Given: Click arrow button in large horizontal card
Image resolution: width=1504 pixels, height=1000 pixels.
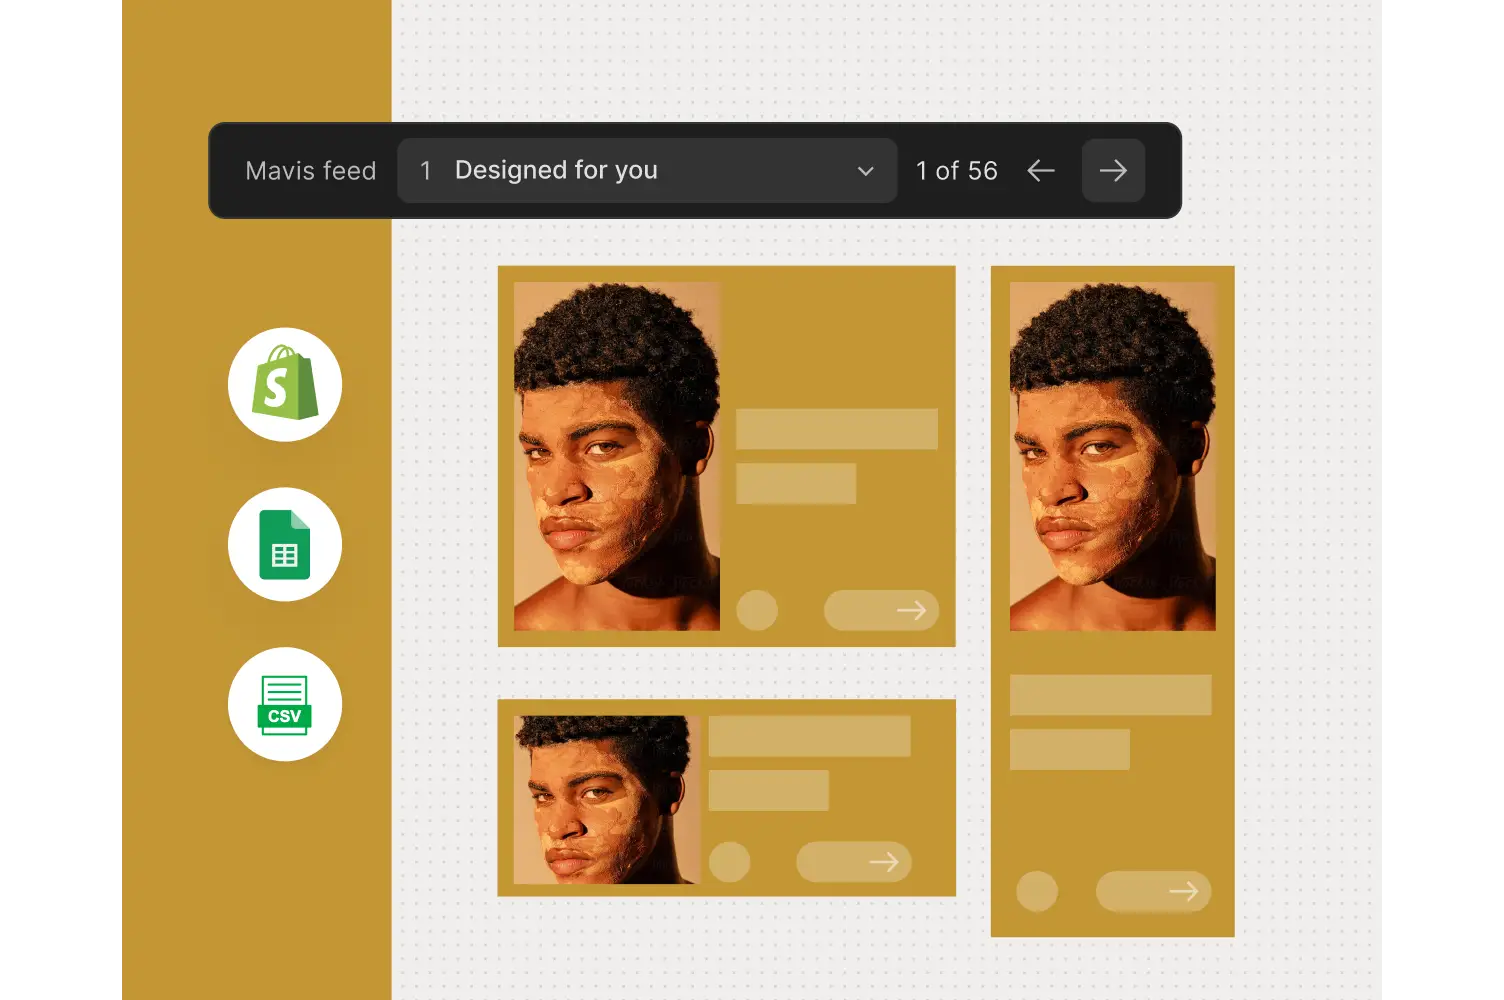Looking at the screenshot, I should [881, 610].
